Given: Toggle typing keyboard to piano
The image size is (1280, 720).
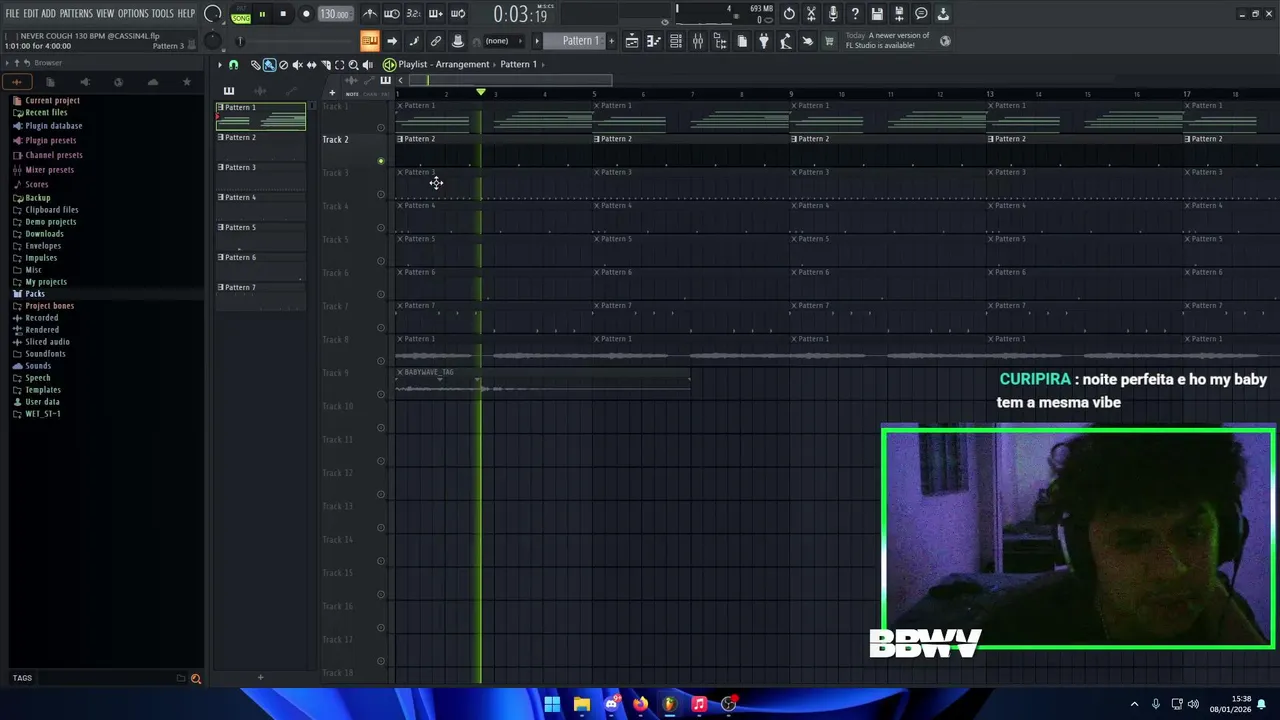Looking at the screenshot, I should point(370,41).
